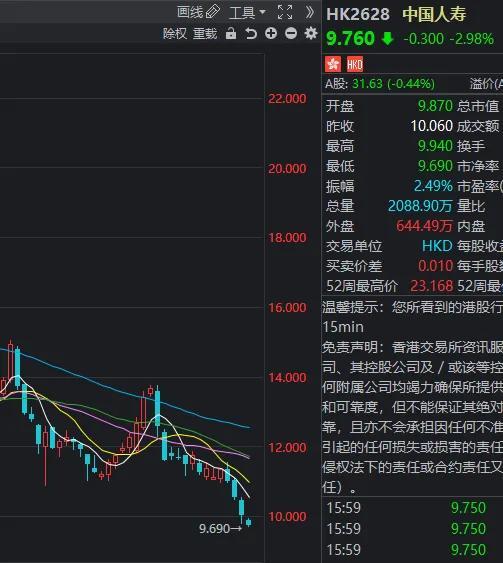Image resolution: width=503 pixels, height=563 pixels.
Task: Click the HKD currency badge
Action: coord(355,65)
